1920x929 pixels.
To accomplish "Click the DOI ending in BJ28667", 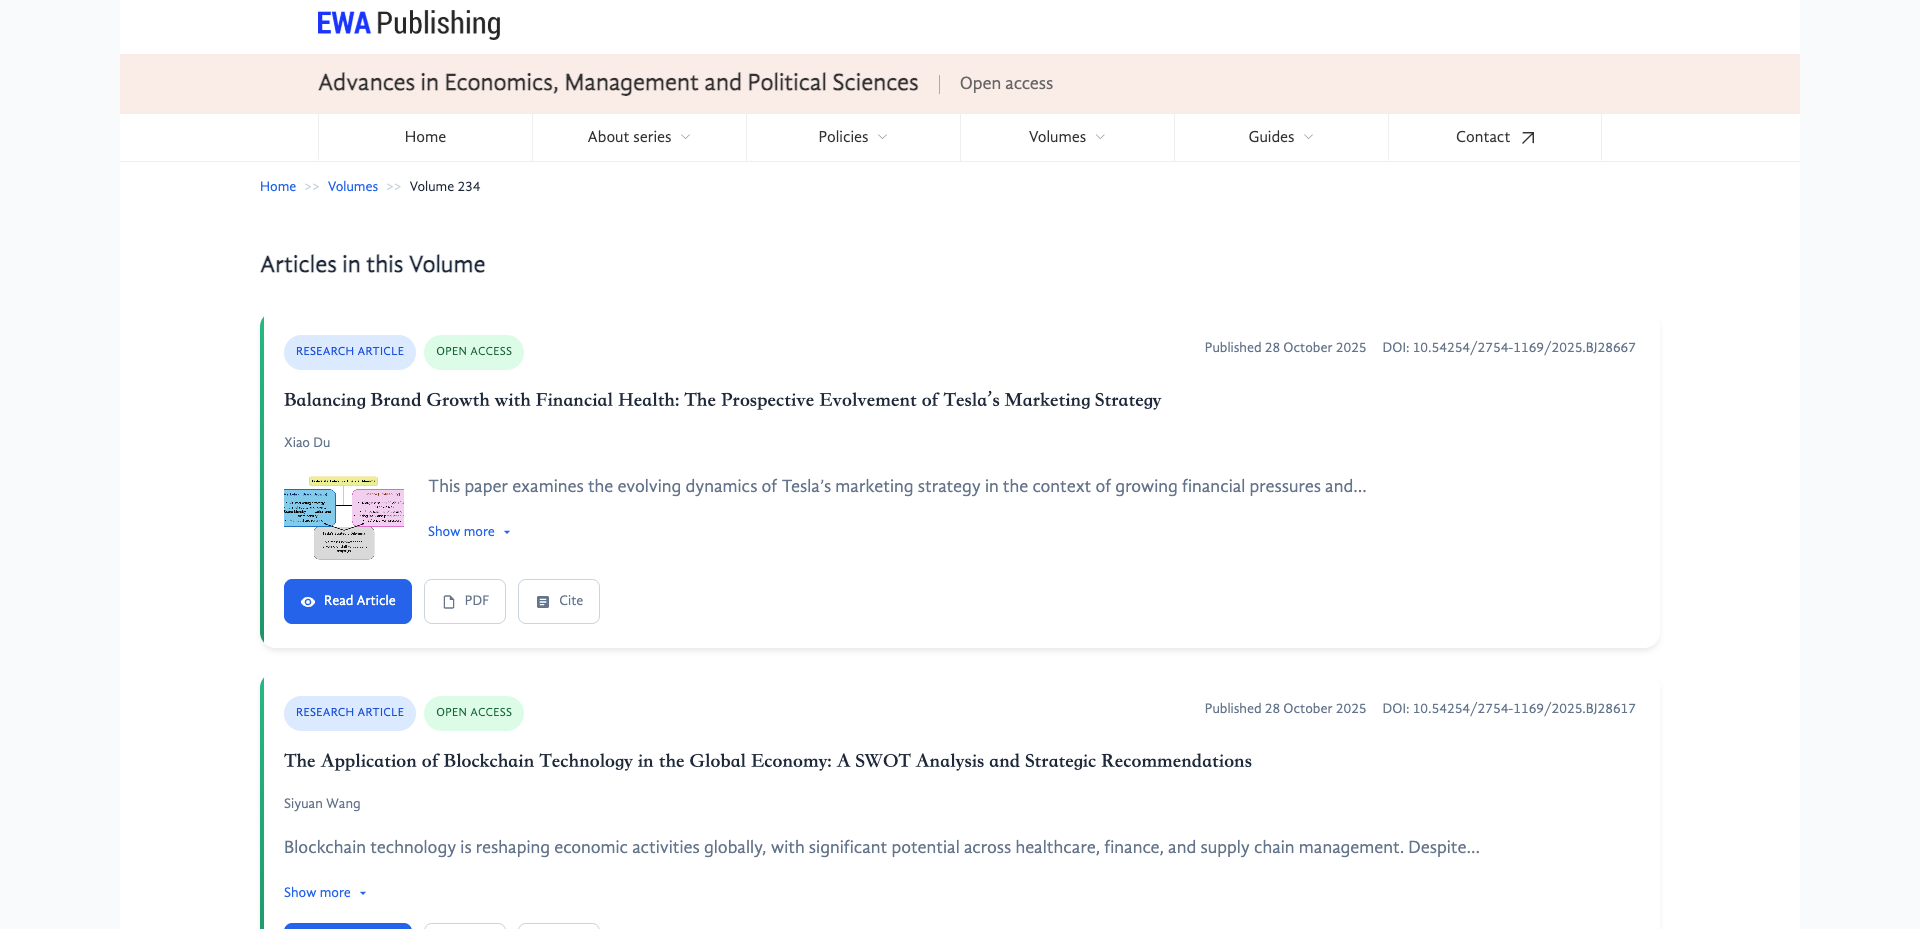I will coord(1509,348).
